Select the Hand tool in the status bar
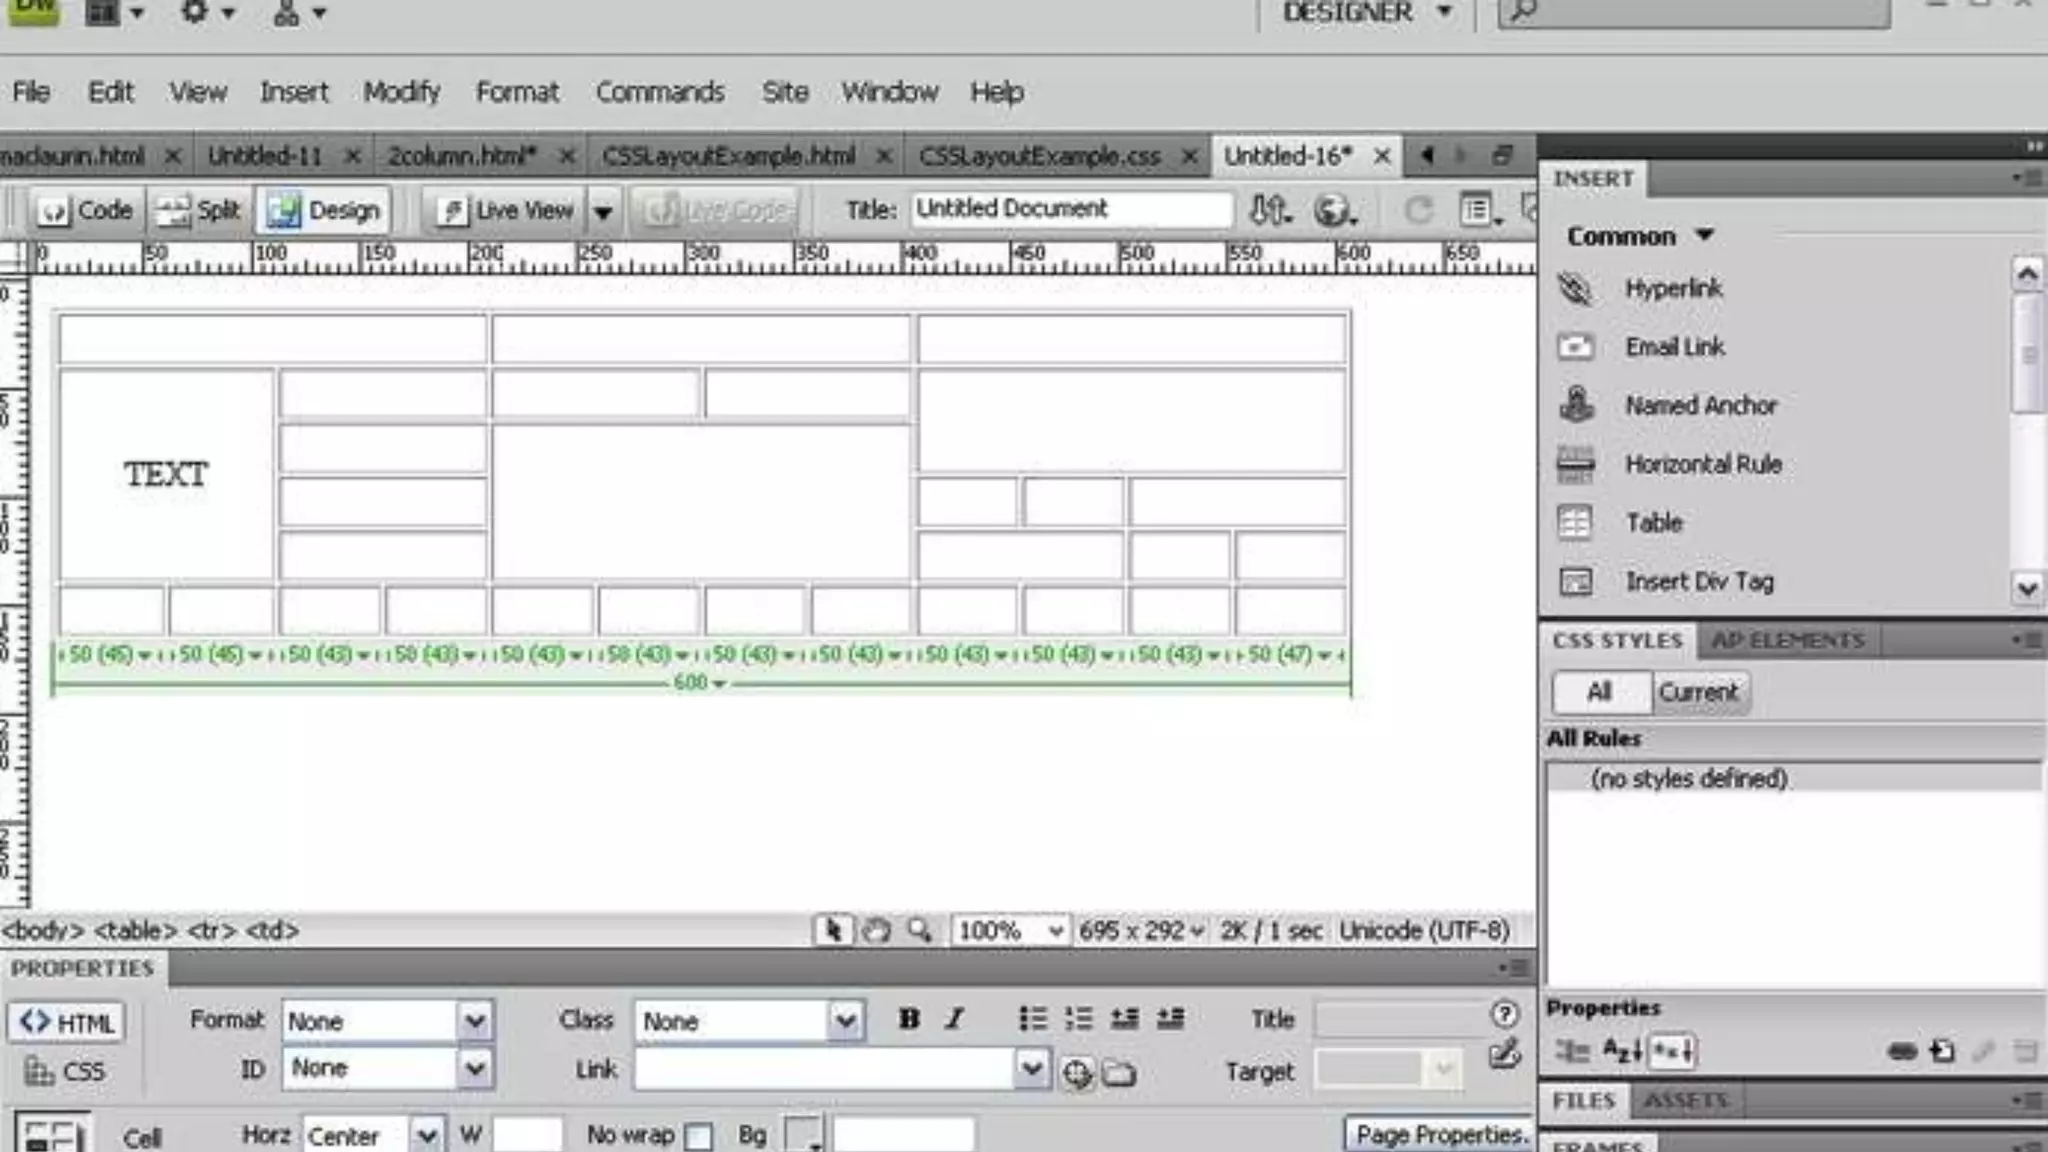 click(x=876, y=931)
